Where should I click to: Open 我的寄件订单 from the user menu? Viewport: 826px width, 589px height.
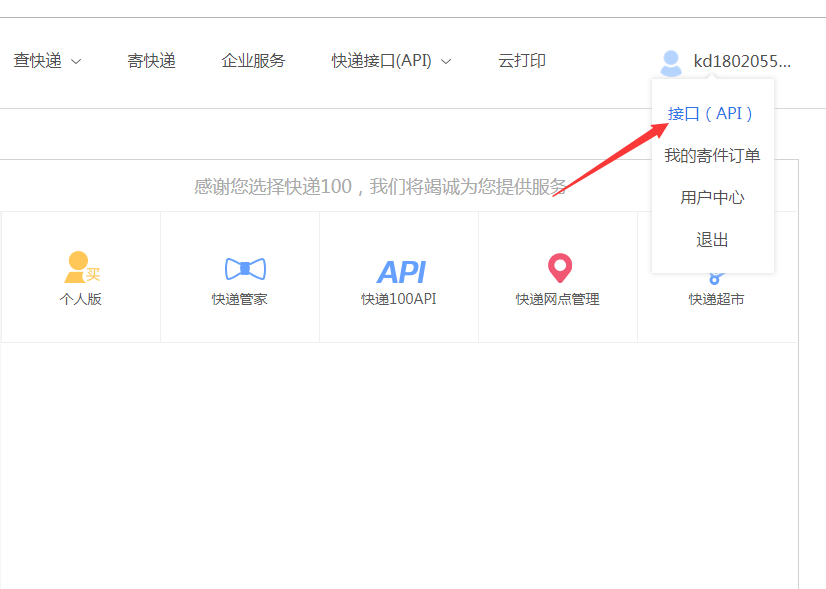(712, 156)
